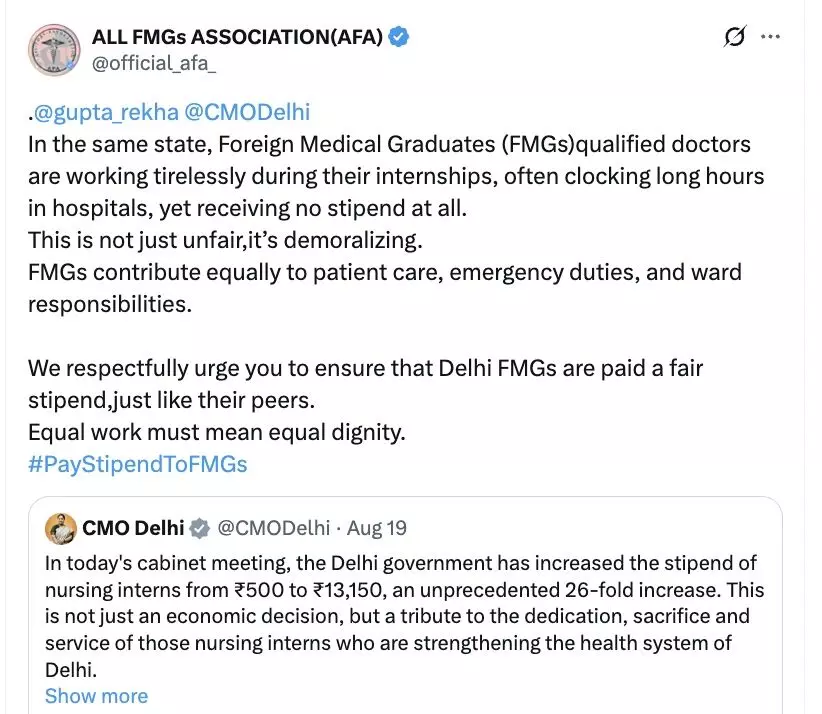The image size is (822, 714).
Task: Click the CMO Delhi name in quoted tweet
Action: pyautogui.click(x=133, y=528)
